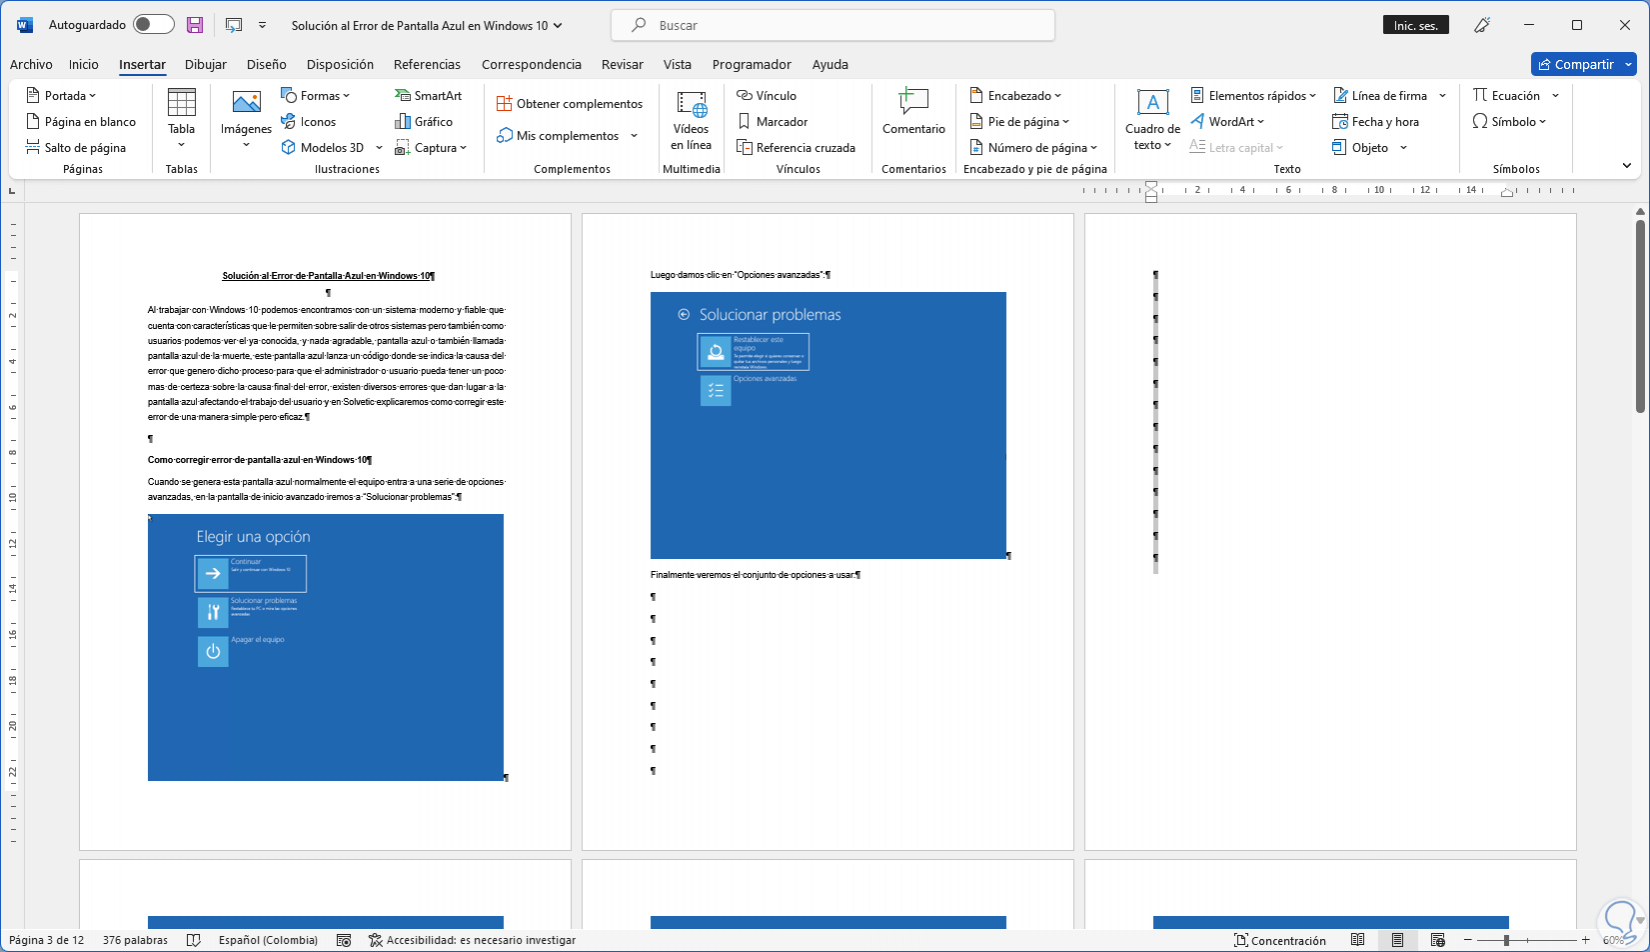Screen dimensions: 1650x952
Task: Open the Objeto dropdown arrow
Action: 1404,148
